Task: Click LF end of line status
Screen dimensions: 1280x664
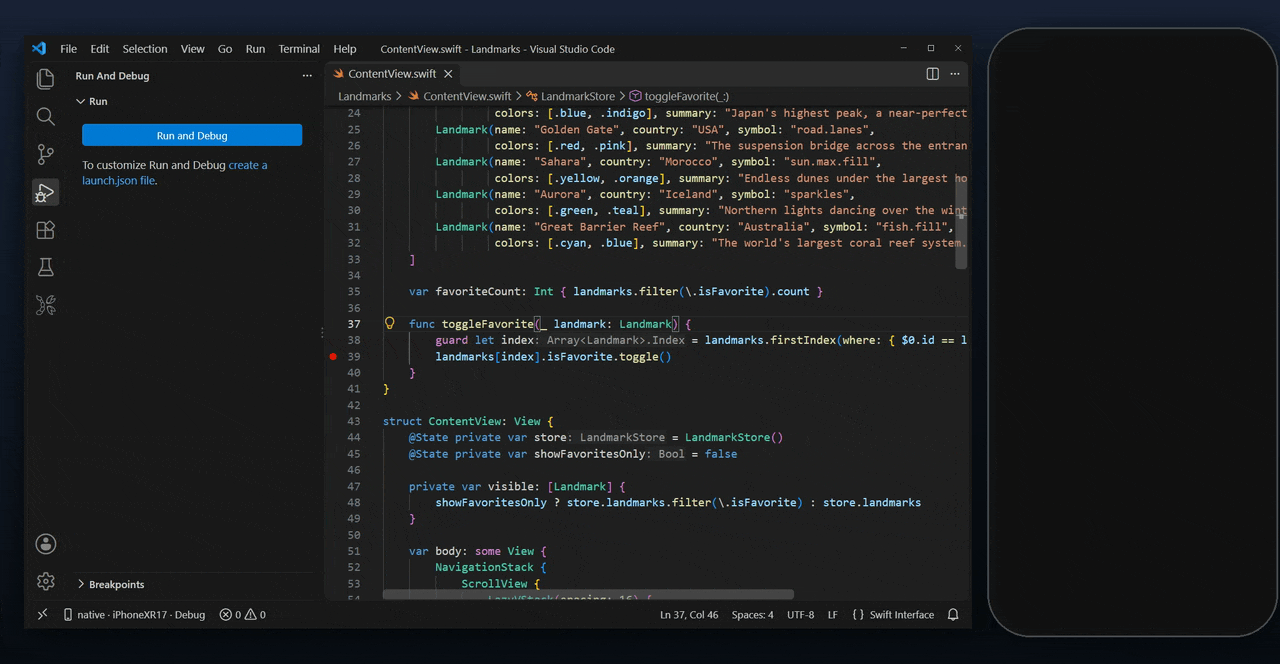Action: (x=833, y=615)
